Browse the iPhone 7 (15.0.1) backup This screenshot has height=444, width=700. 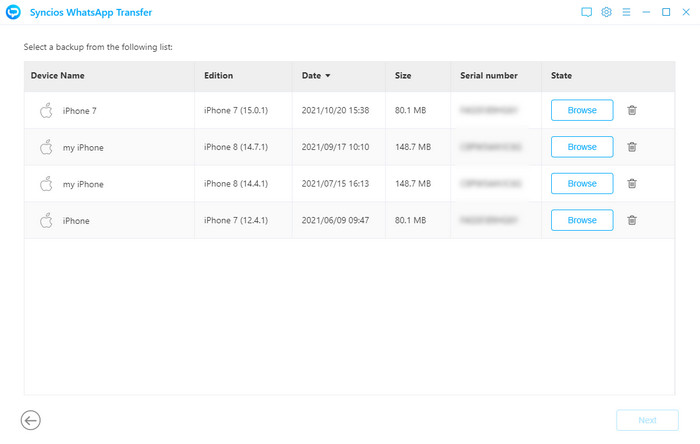(x=582, y=110)
